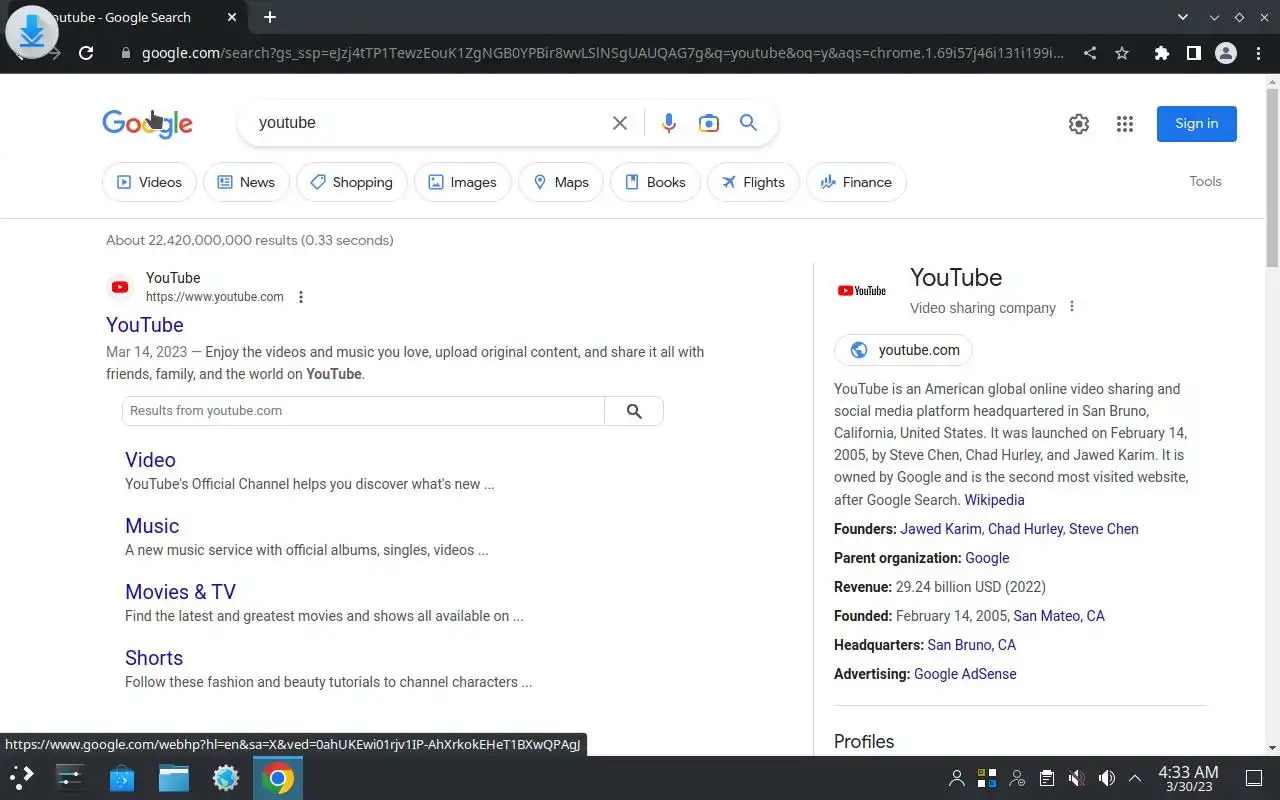Open the tab search chevron
The width and height of the screenshot is (1280, 800).
pyautogui.click(x=1183, y=17)
